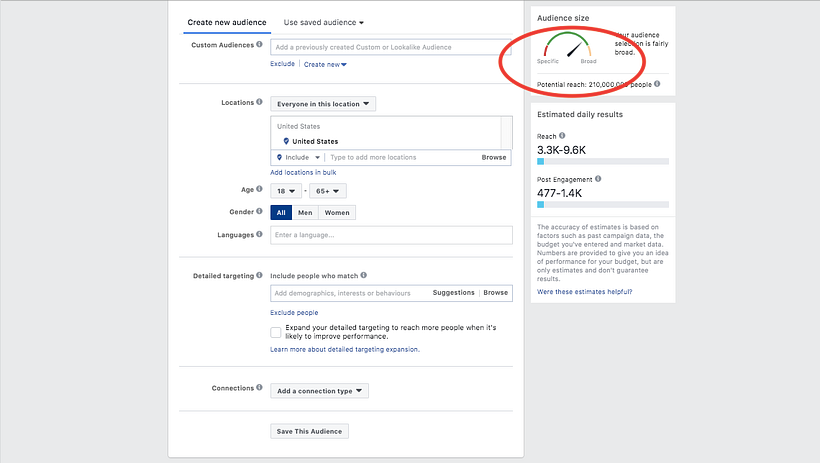Image resolution: width=820 pixels, height=463 pixels.
Task: Click the 3.3K-9.6K reach value
Action: click(x=561, y=150)
